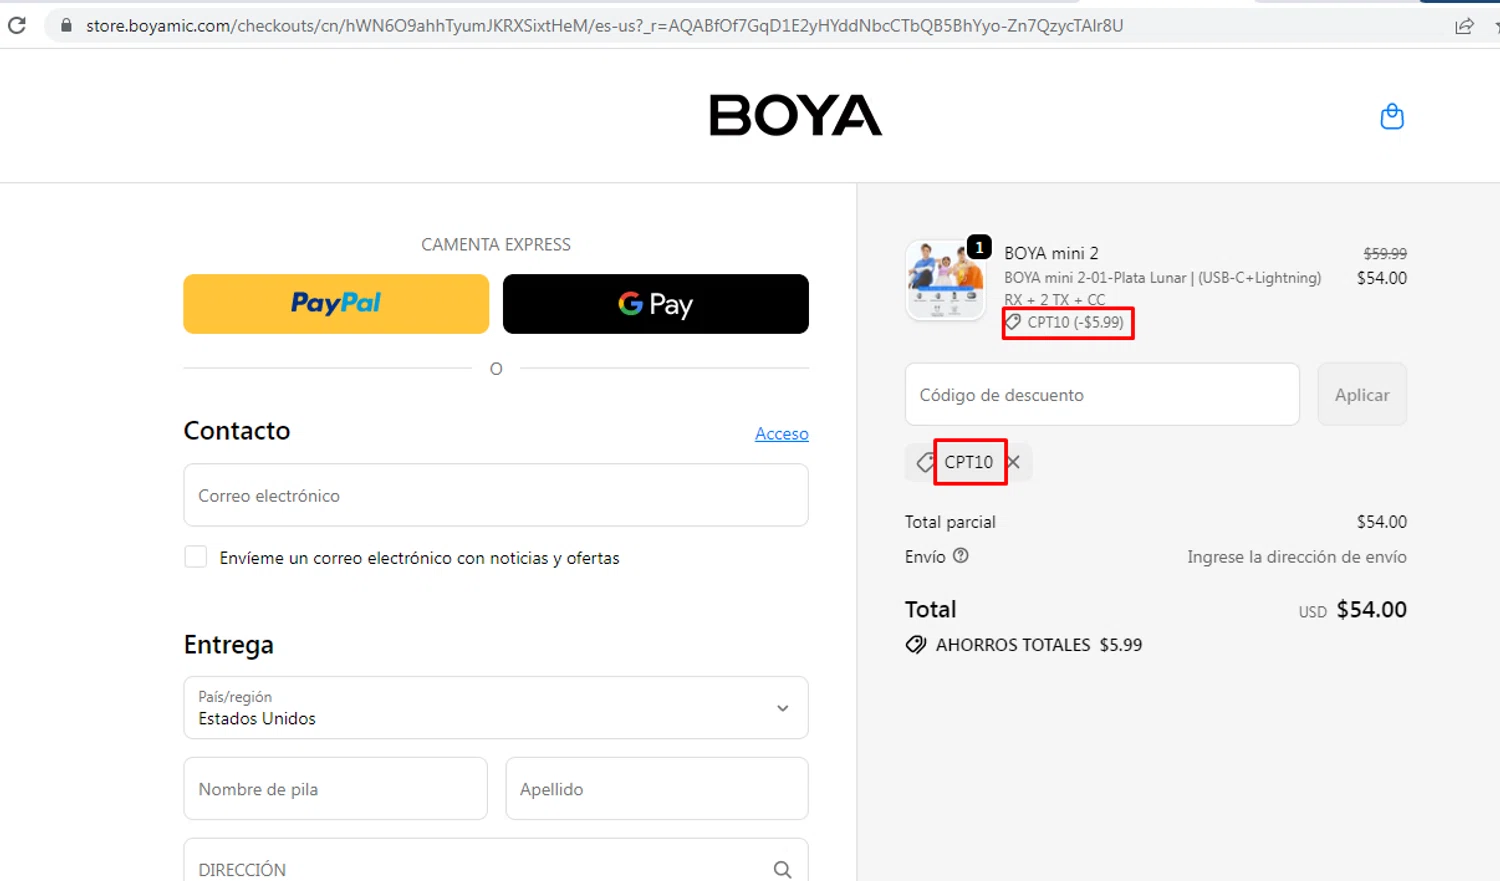Click the USD $54.00 total amount
The image size is (1500, 881).
click(1353, 610)
